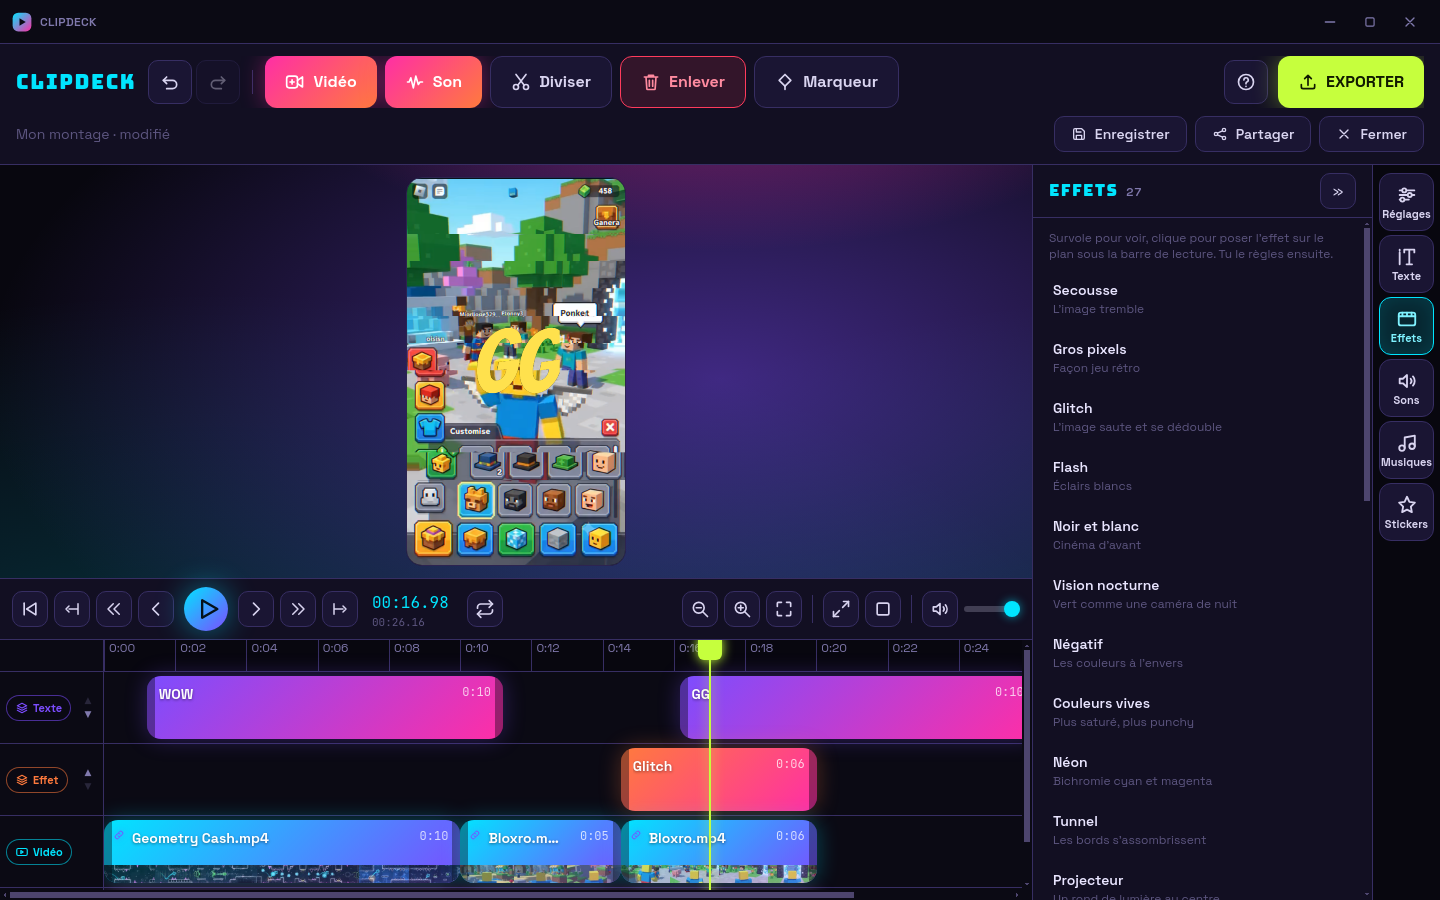Click the Vidéo add button
Screen dimensions: 1440x900
(x=321, y=82)
